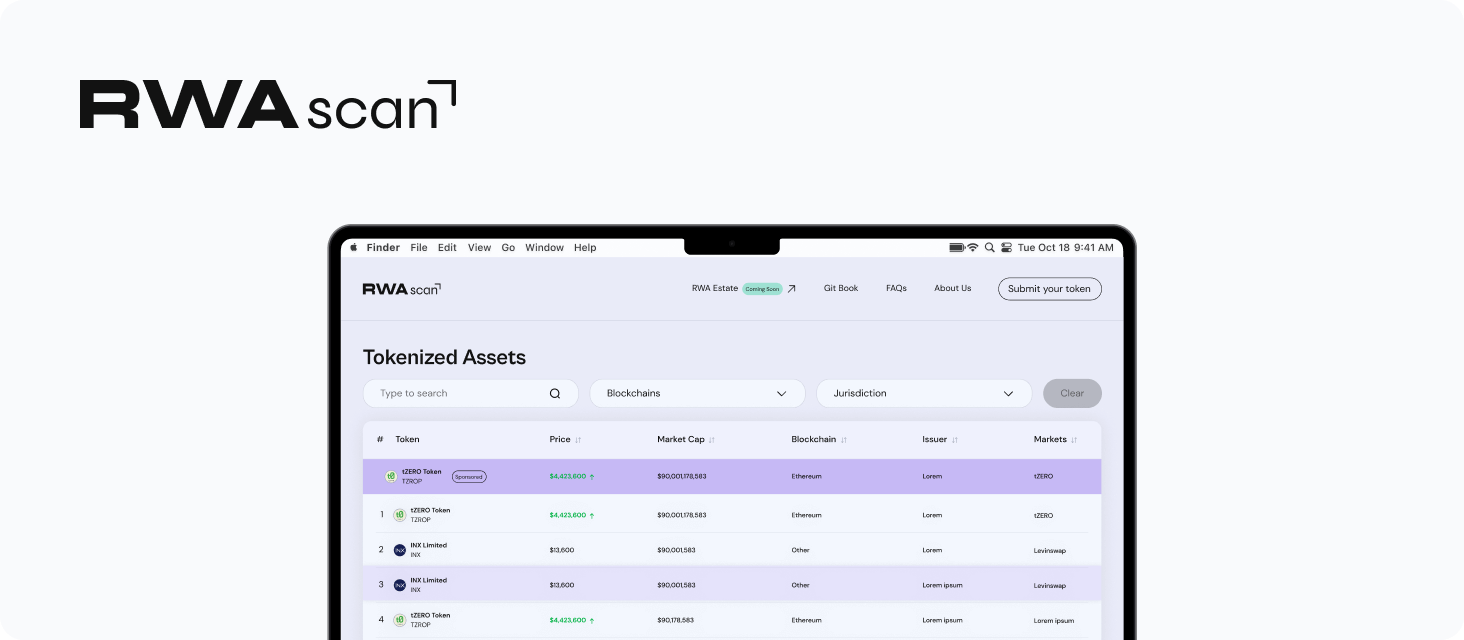Screen dimensions: 1464x640
Task: Click the Price column sort icon
Action: 578,440
